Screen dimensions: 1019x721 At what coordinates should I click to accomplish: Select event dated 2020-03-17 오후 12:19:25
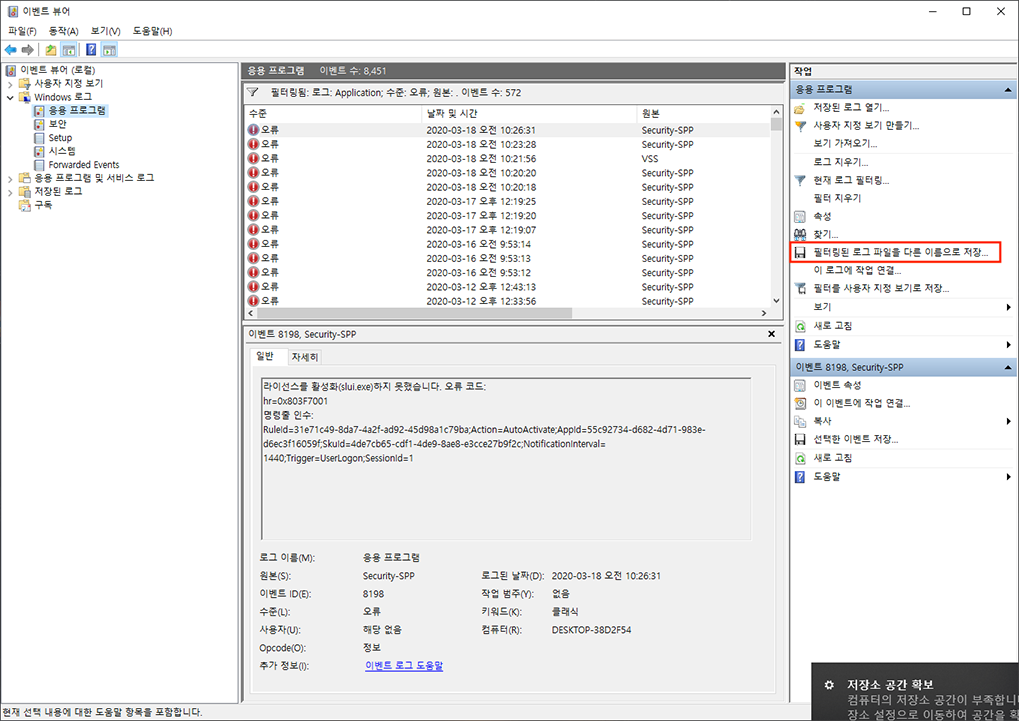(x=508, y=202)
